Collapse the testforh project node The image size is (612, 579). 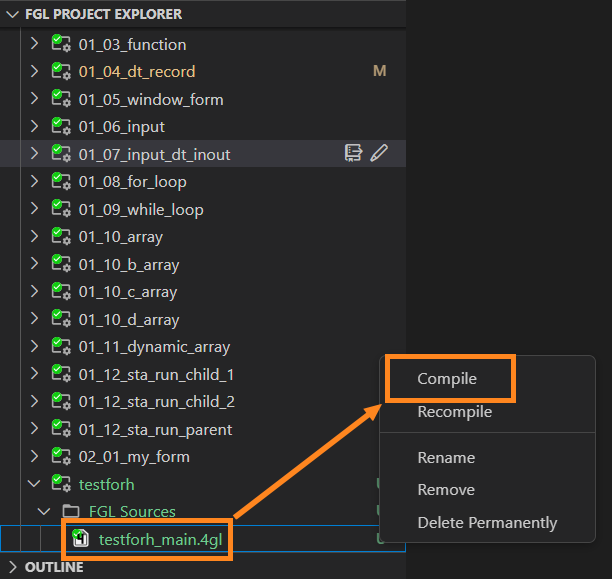[34, 484]
